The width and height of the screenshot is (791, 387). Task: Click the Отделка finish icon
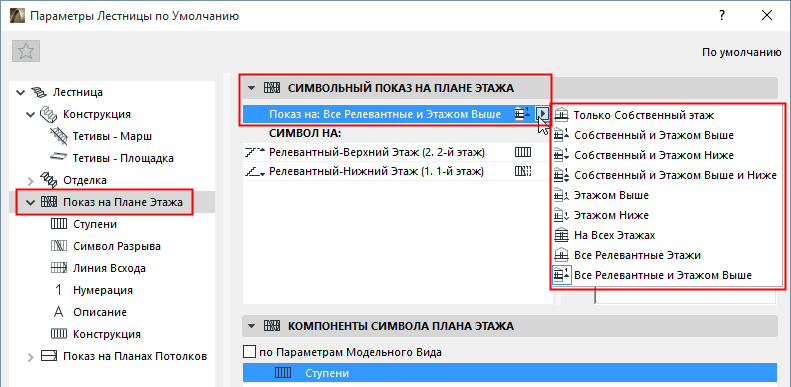tap(48, 180)
